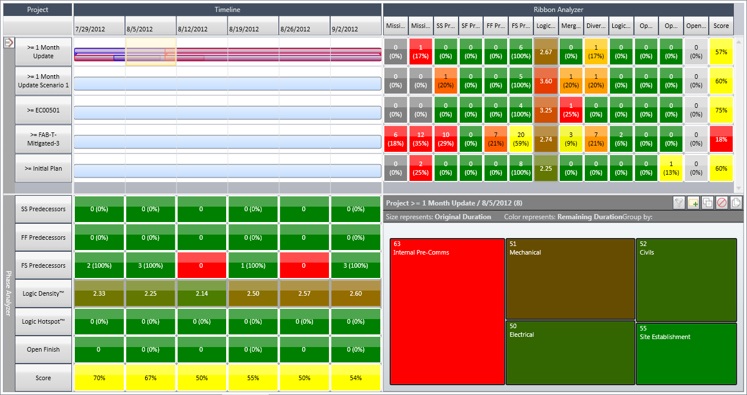The width and height of the screenshot is (747, 395).
Task: Select the >= 1 Month Update project row
Action: [43, 51]
